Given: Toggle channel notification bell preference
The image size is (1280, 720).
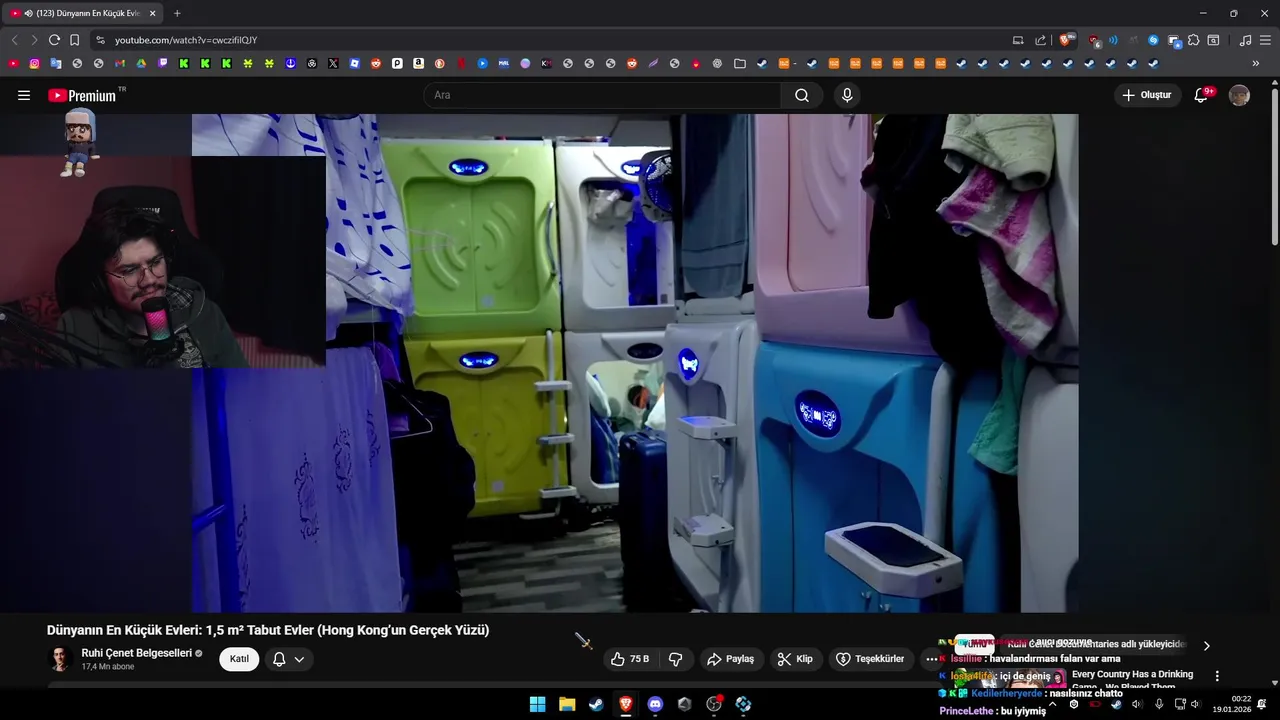Looking at the screenshot, I should (288, 659).
